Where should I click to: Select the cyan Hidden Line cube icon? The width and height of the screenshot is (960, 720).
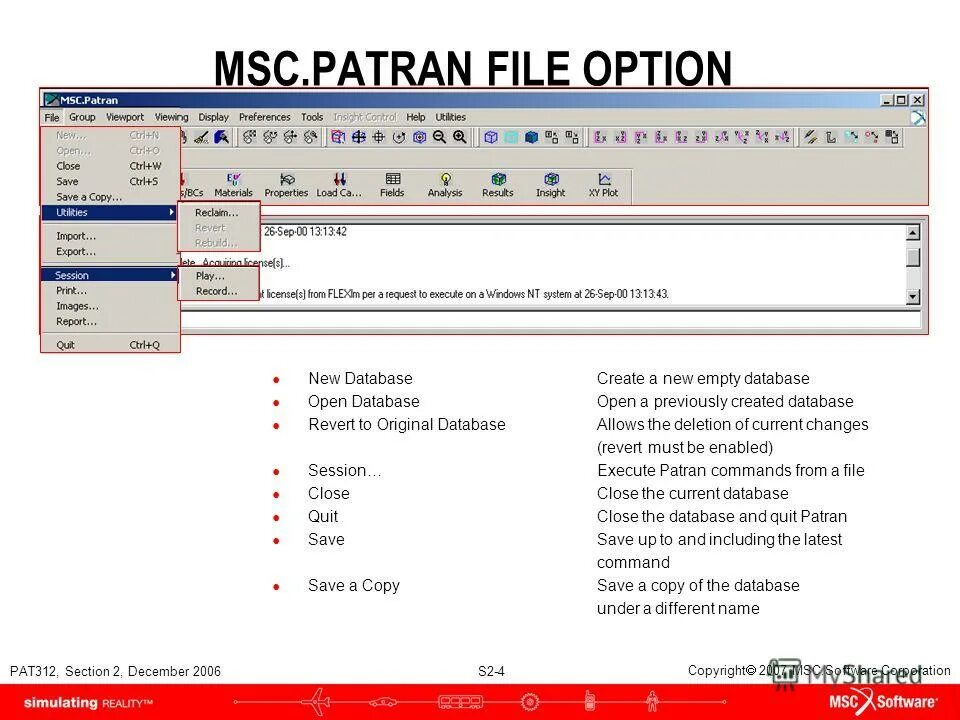(511, 137)
